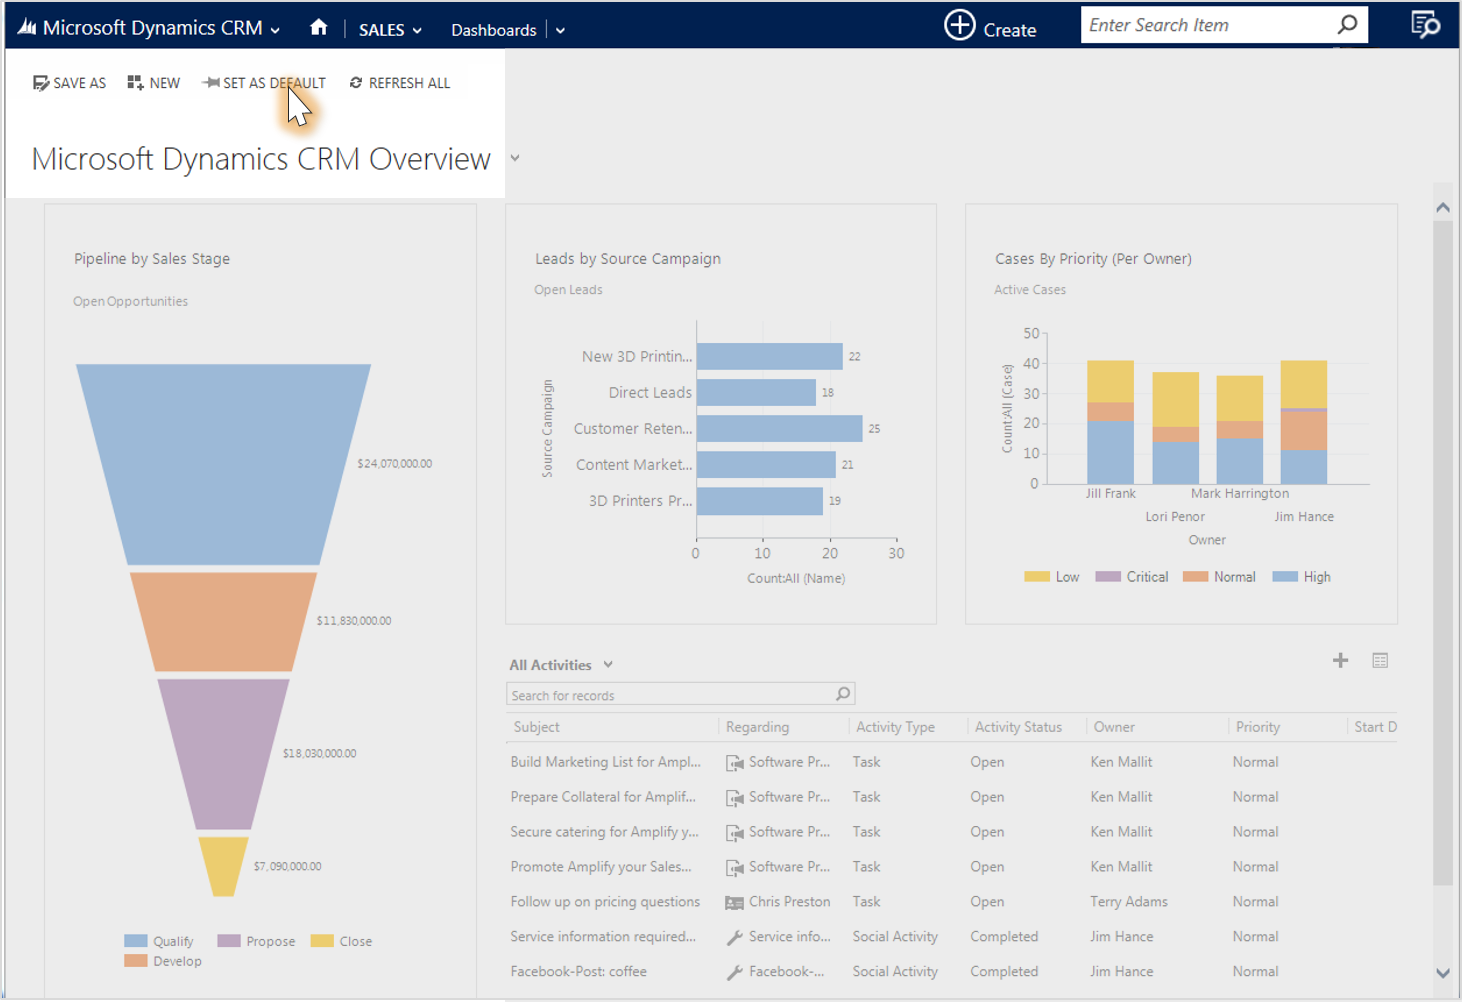Open the SALES area dropdown
Screen dimensions: 1462x1002
pos(390,30)
